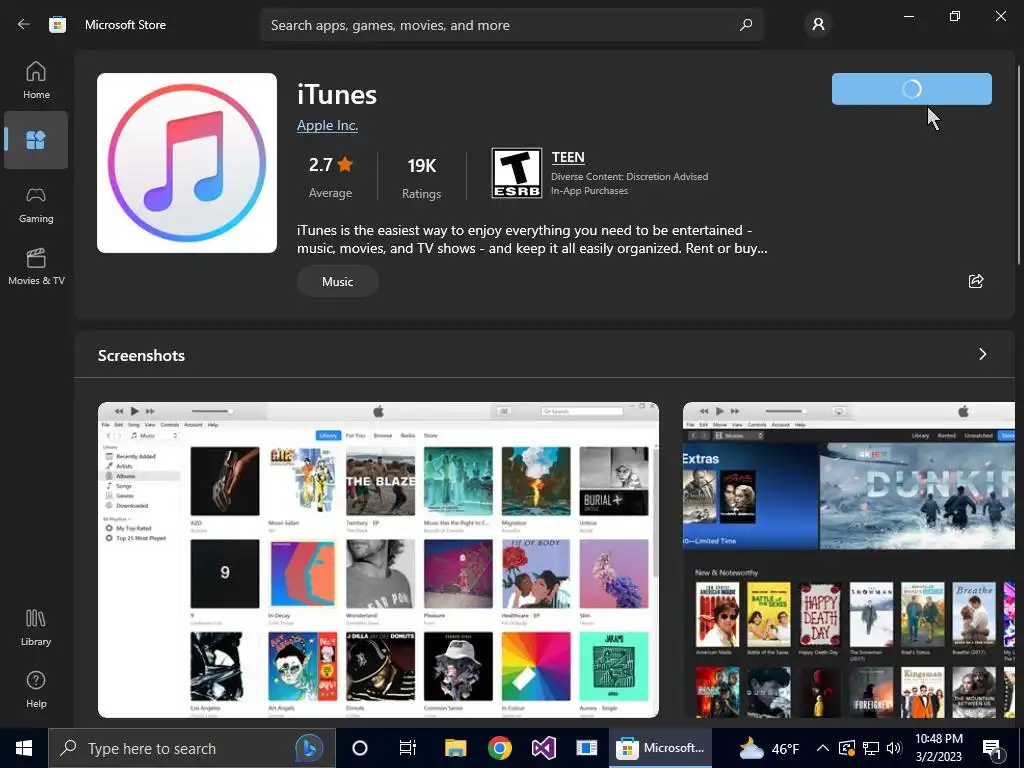Image resolution: width=1024 pixels, height=768 pixels.
Task: Click the vertical page scrollbar
Action: [x=1018, y=165]
